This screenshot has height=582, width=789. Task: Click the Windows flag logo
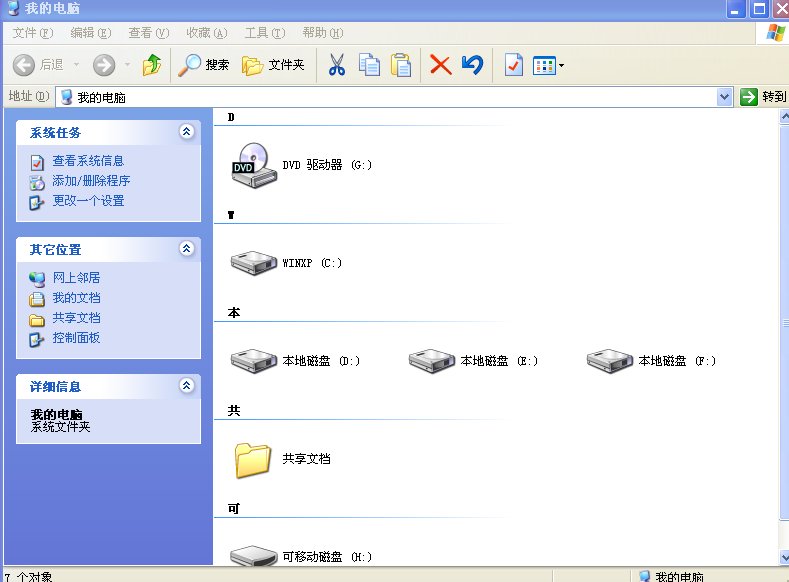click(x=775, y=33)
